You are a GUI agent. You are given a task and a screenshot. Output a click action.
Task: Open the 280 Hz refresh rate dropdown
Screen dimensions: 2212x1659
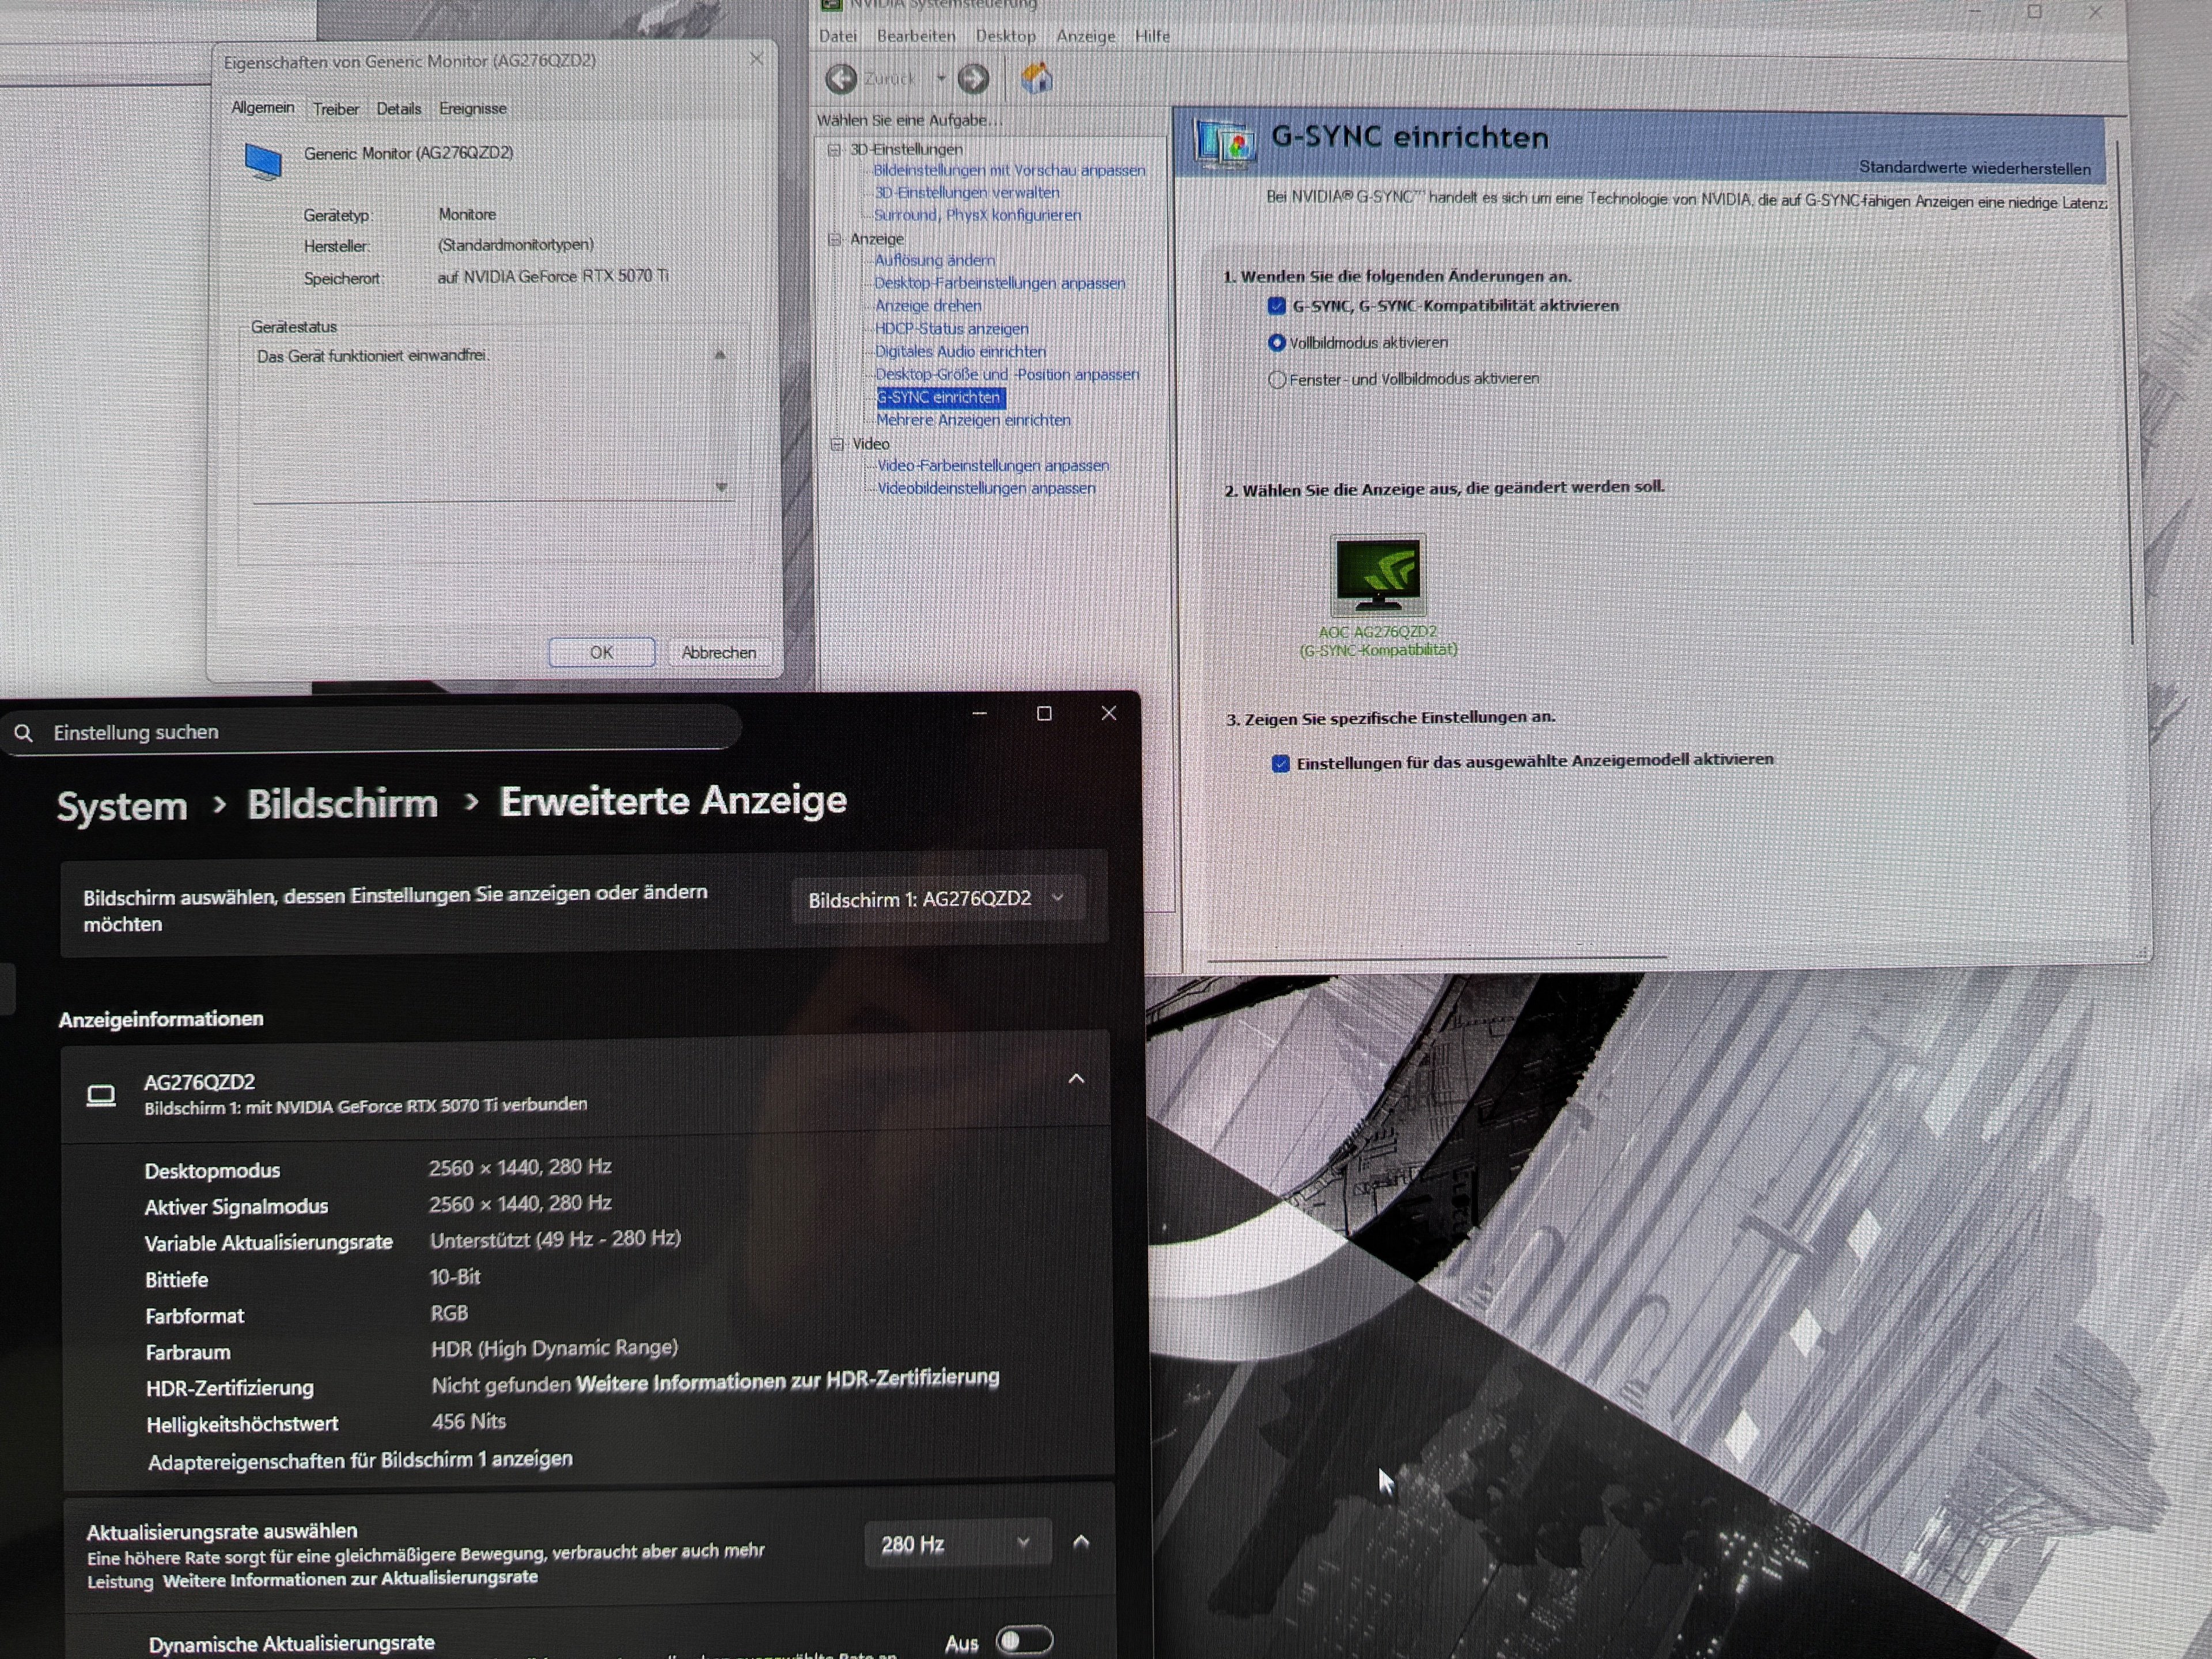pyautogui.click(x=955, y=1544)
